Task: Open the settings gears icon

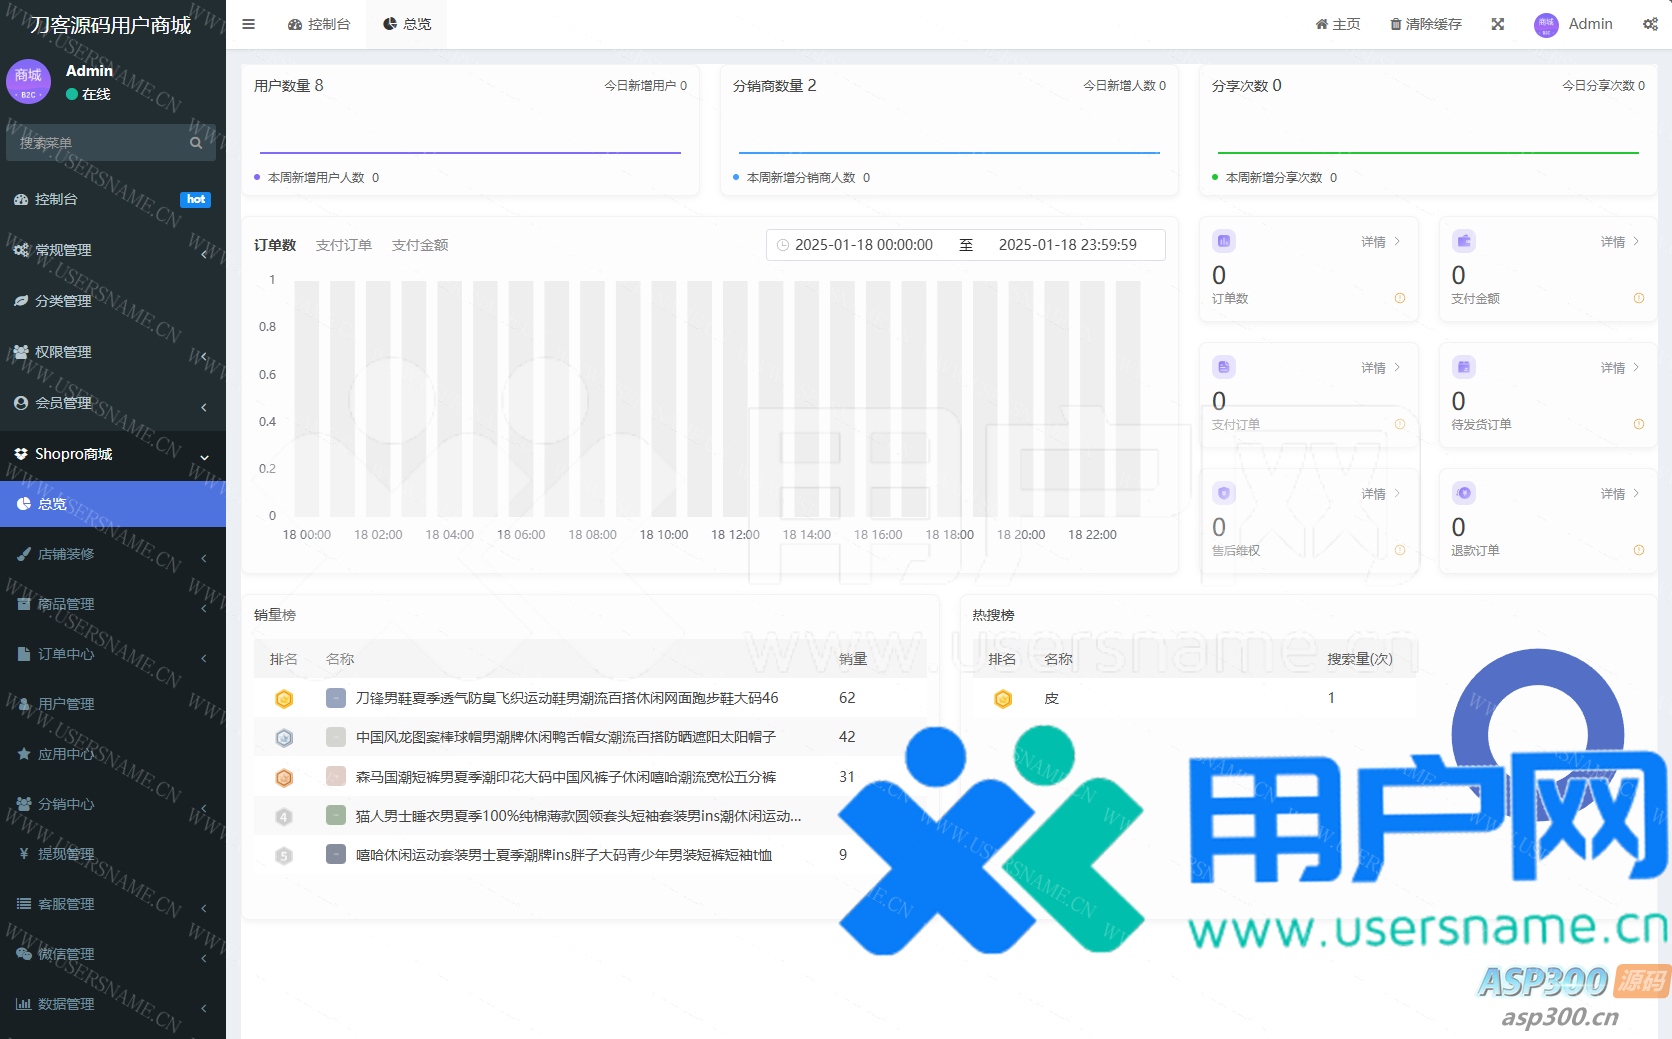Action: click(x=1649, y=24)
